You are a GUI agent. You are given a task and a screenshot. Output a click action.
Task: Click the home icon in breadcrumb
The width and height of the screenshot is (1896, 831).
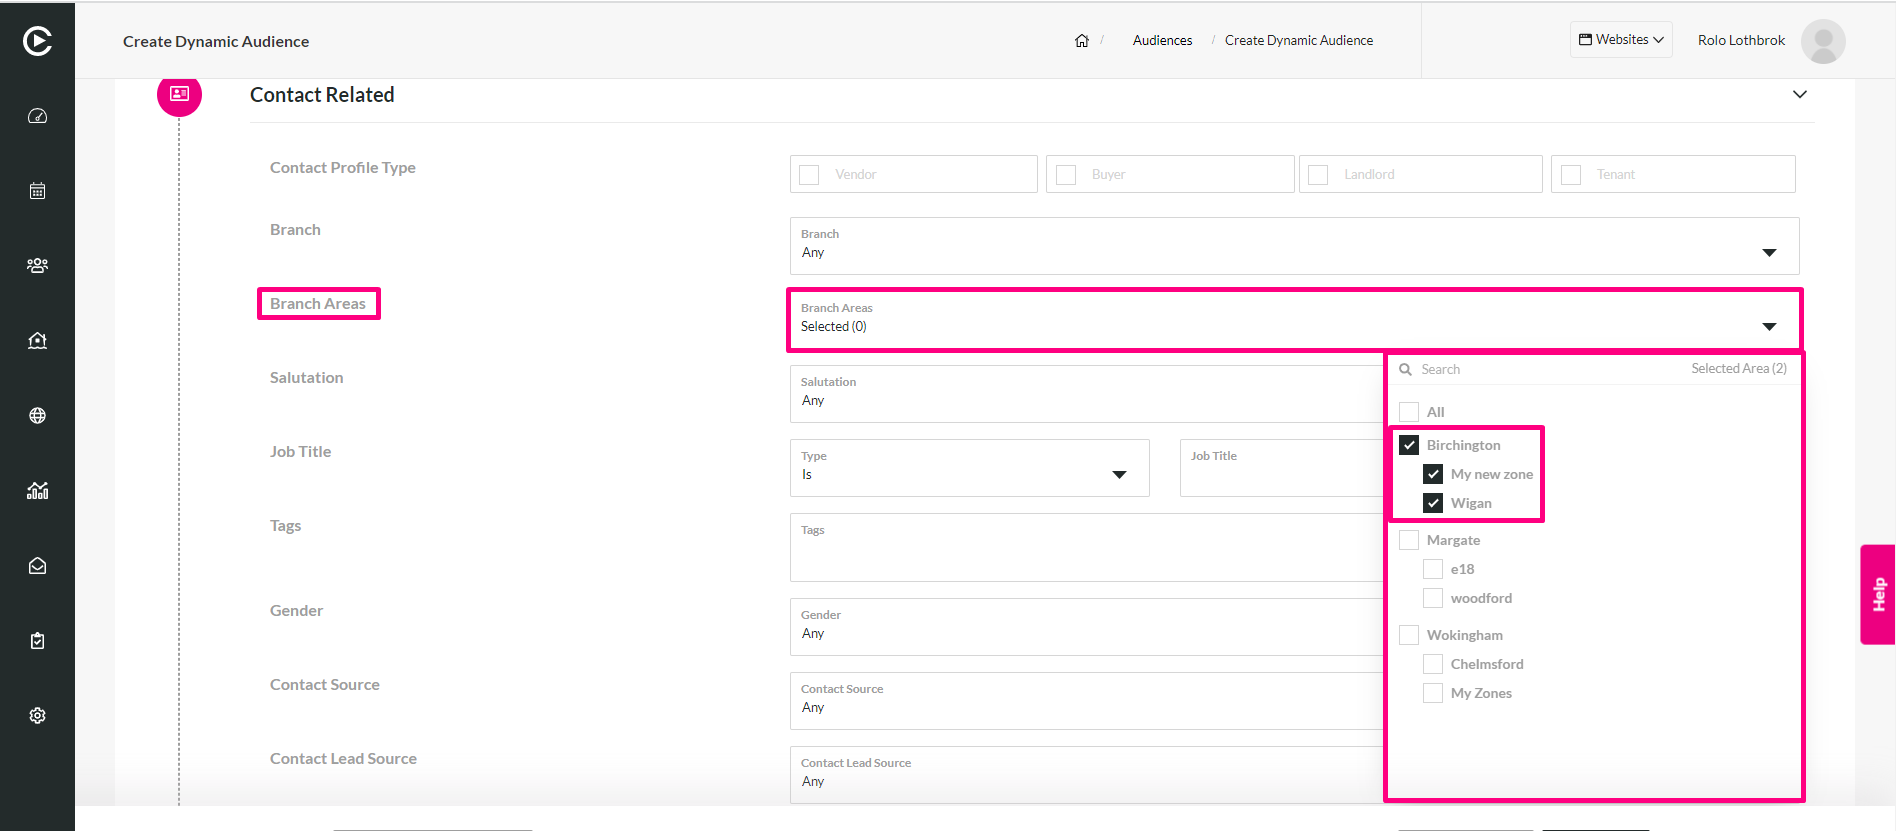click(x=1082, y=41)
